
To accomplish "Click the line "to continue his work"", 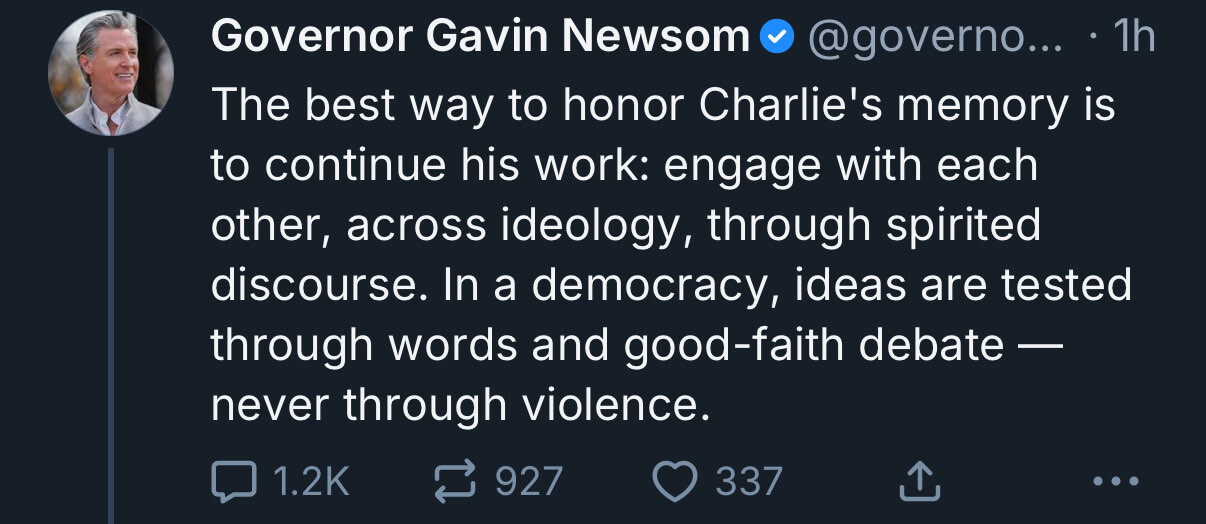I will [624, 165].
